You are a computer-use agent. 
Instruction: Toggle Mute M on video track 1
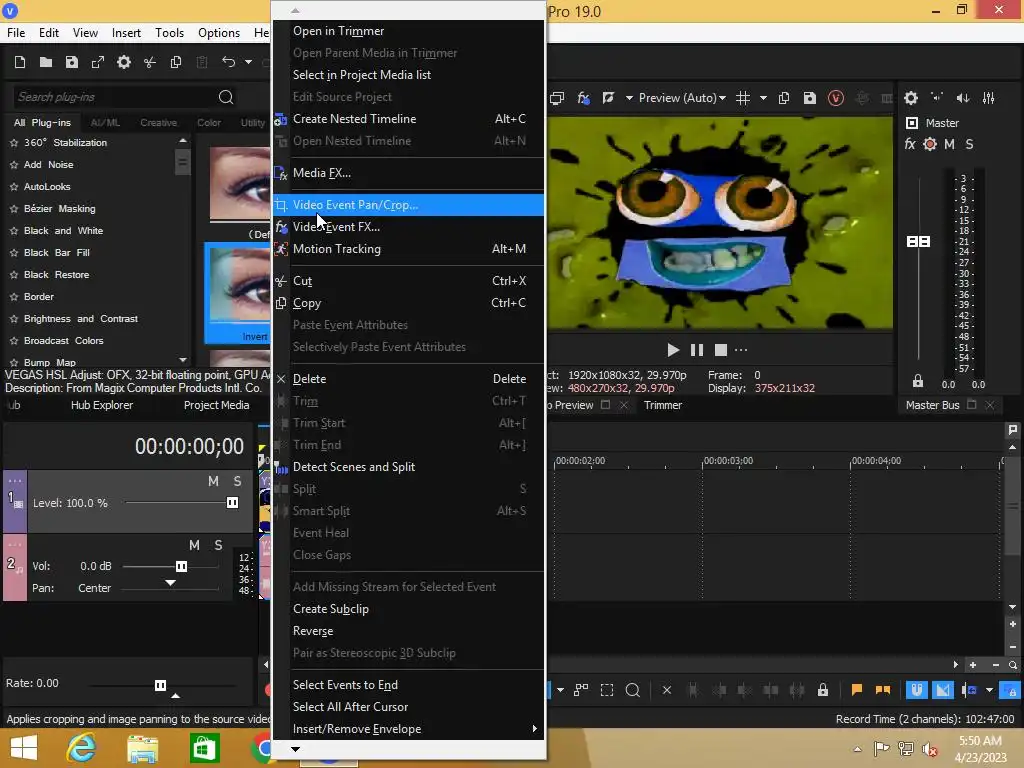point(213,481)
